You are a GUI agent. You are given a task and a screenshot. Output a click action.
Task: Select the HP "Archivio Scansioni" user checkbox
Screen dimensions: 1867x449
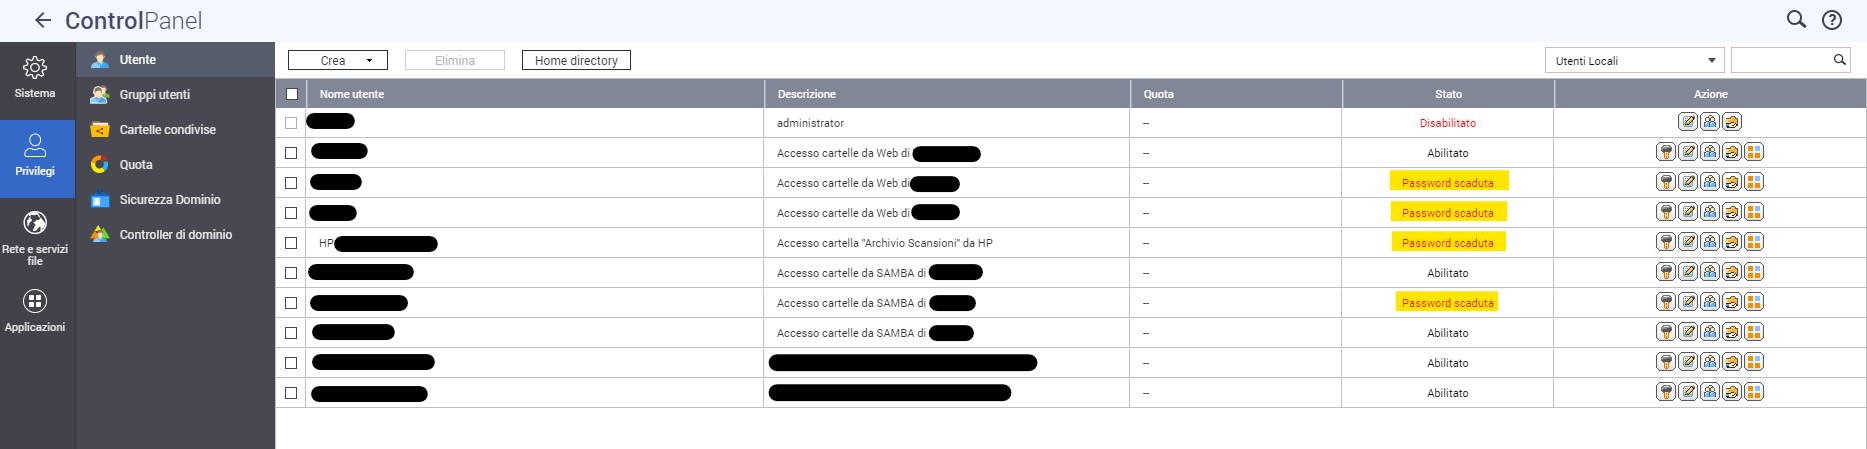[291, 243]
